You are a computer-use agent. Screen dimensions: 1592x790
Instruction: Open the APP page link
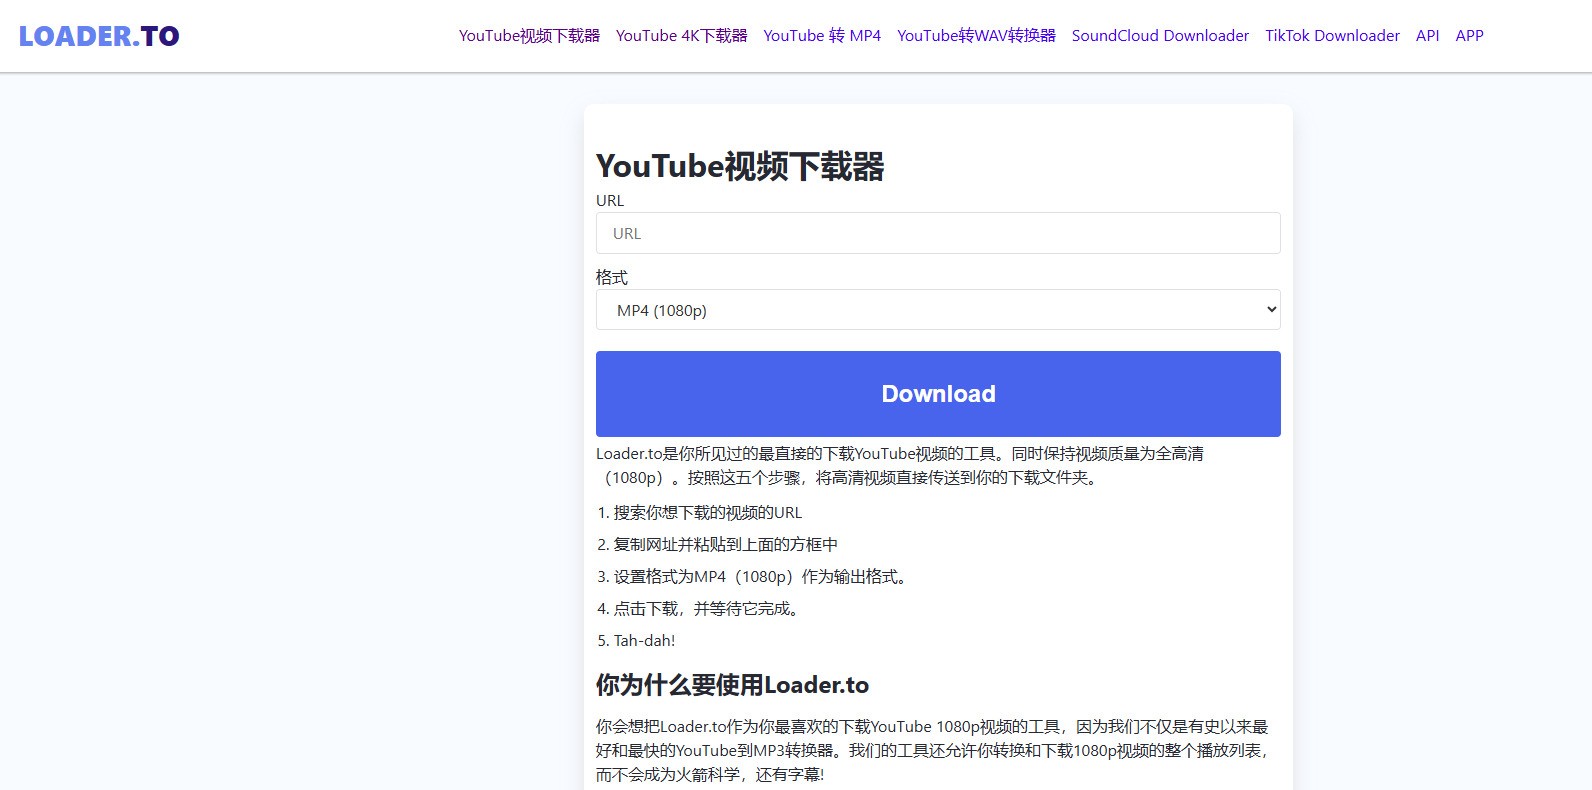pos(1469,36)
